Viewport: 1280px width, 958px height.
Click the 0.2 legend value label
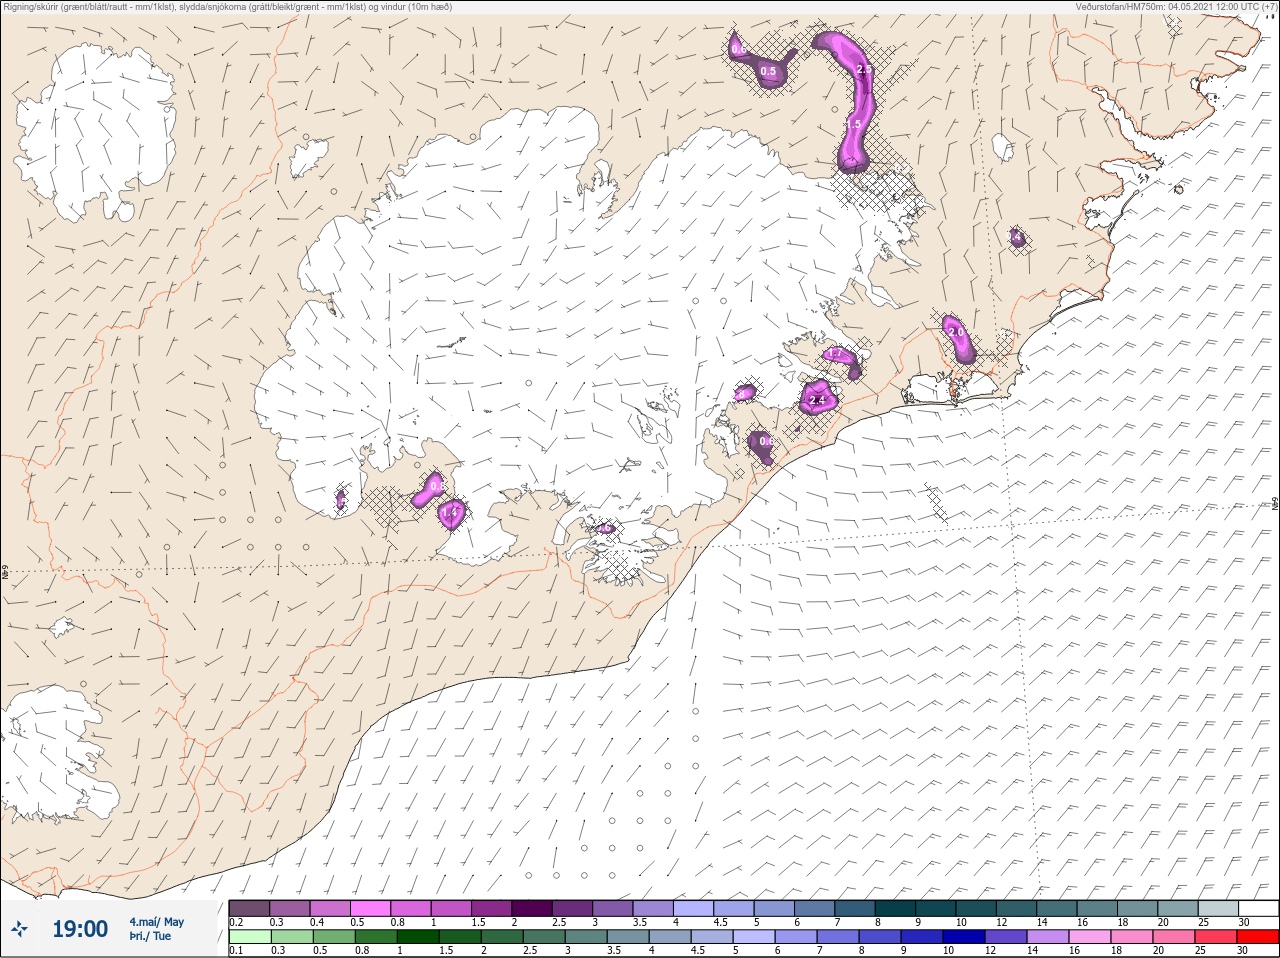pyautogui.click(x=236, y=922)
